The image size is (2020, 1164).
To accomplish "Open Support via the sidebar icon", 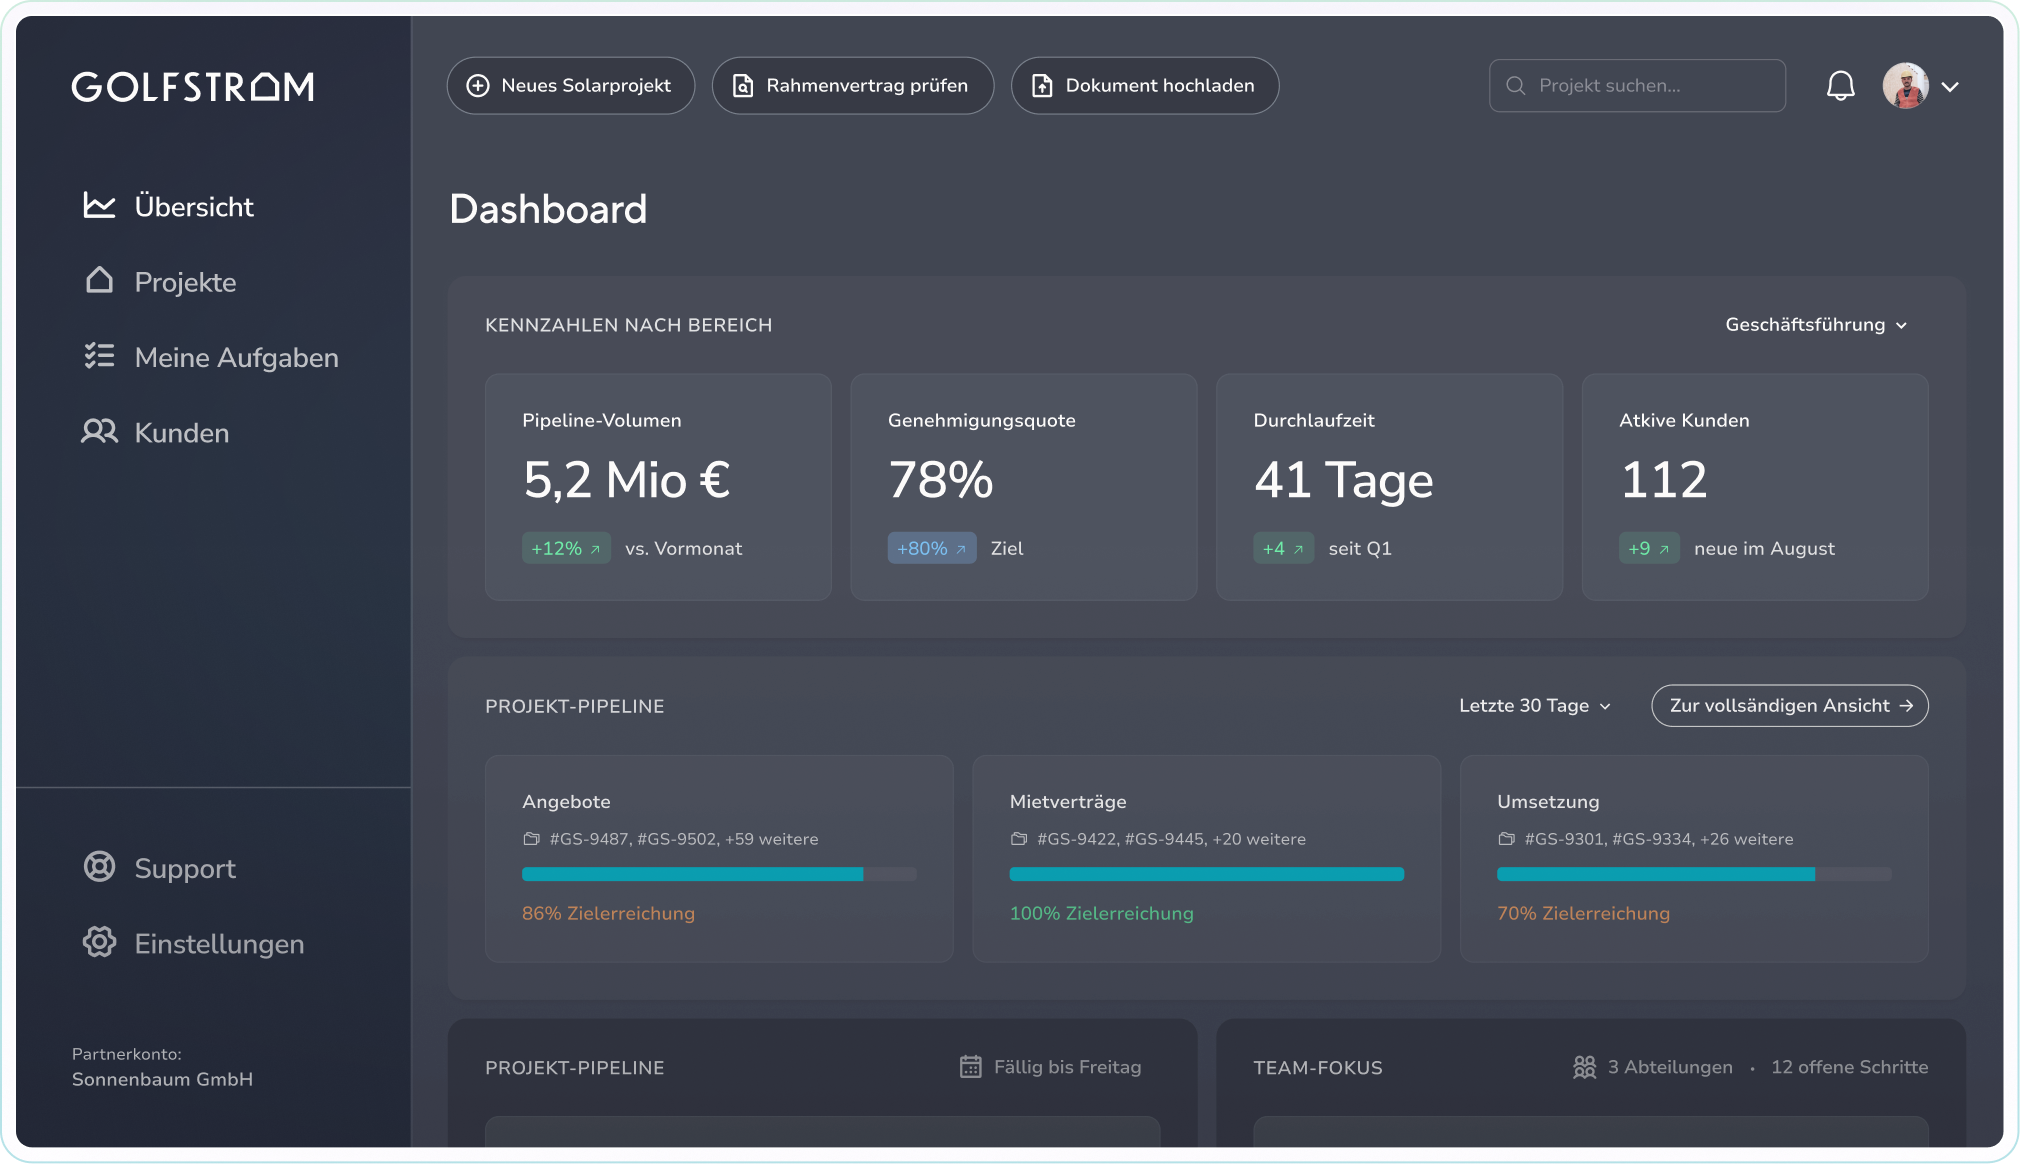I will click(99, 867).
